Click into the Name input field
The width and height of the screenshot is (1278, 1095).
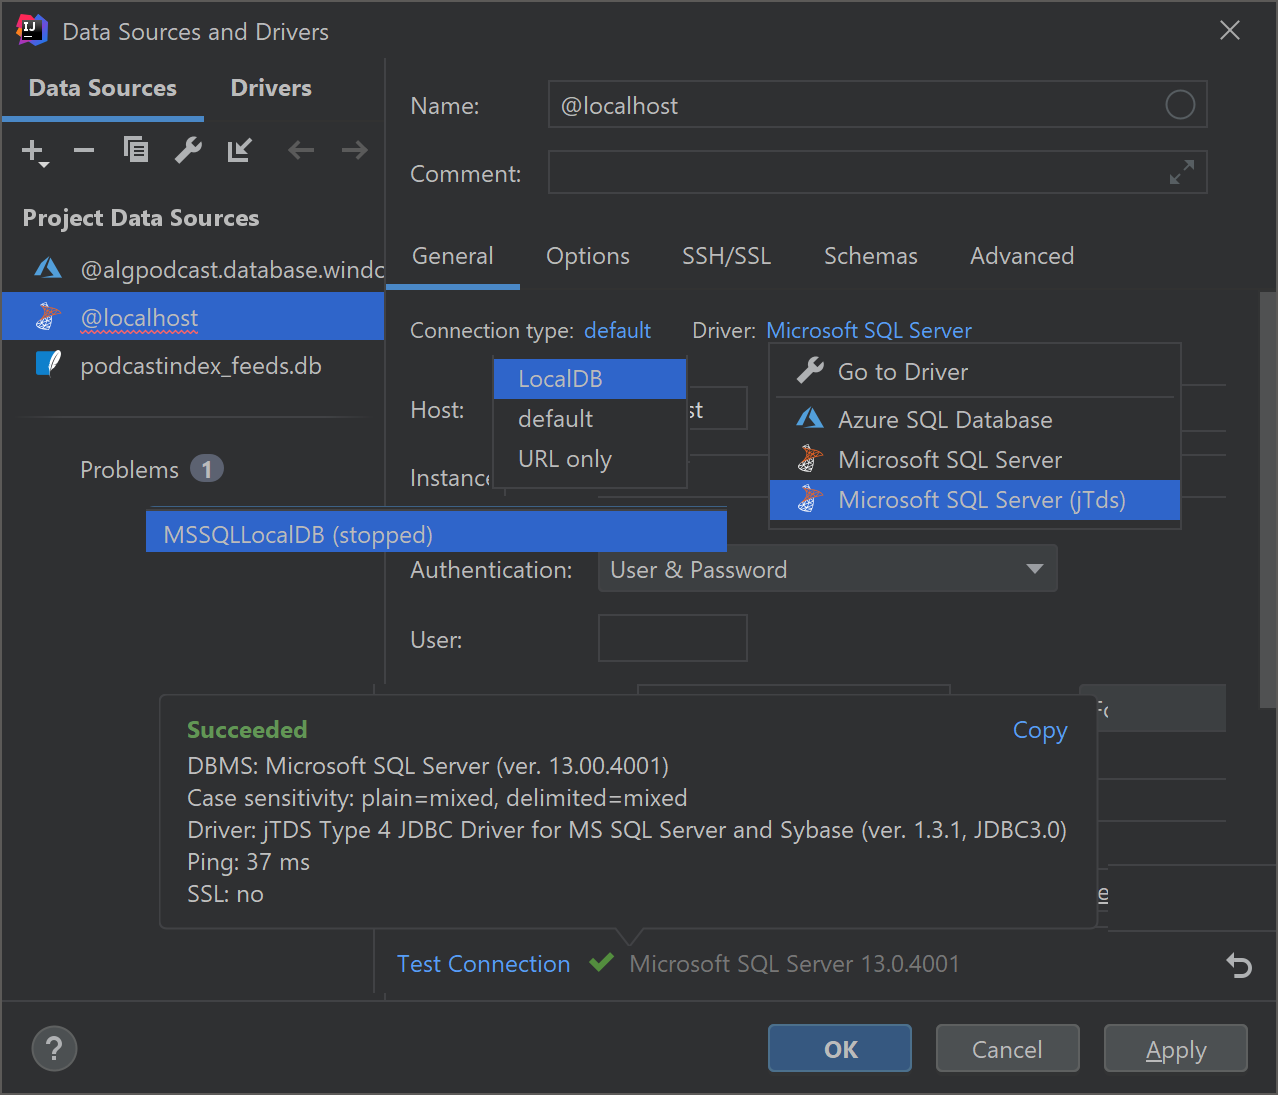pyautogui.click(x=877, y=104)
